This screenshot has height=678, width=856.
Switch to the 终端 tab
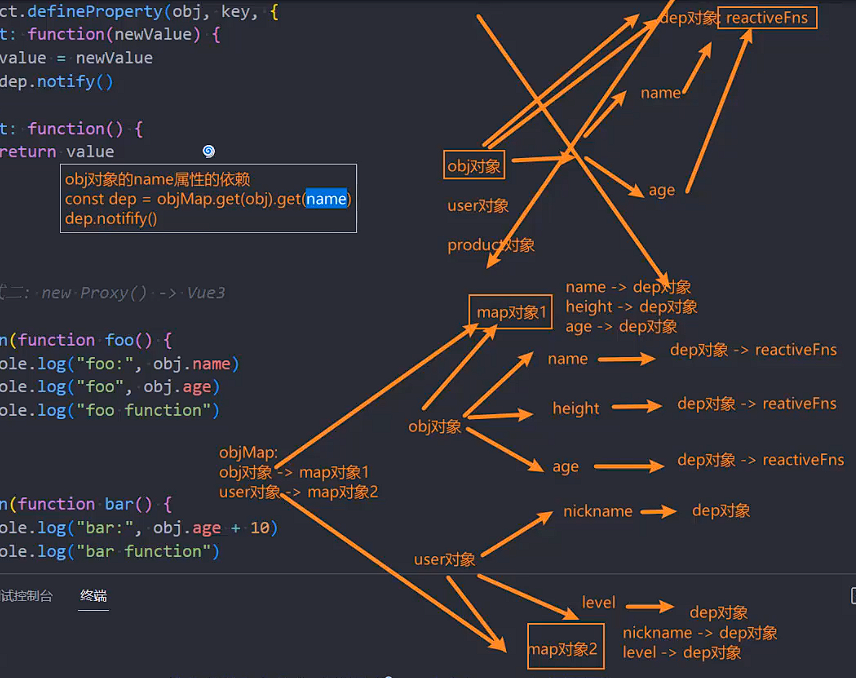[x=94, y=595]
